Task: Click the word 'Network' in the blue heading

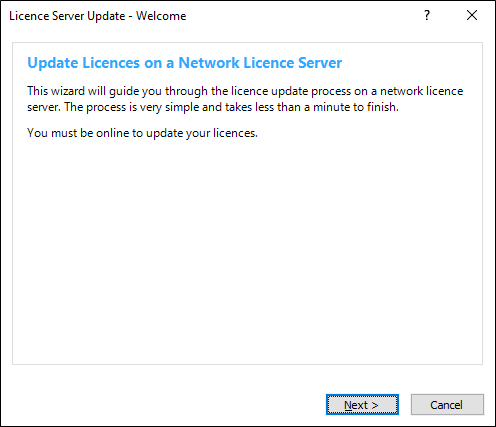Action: 209,63
